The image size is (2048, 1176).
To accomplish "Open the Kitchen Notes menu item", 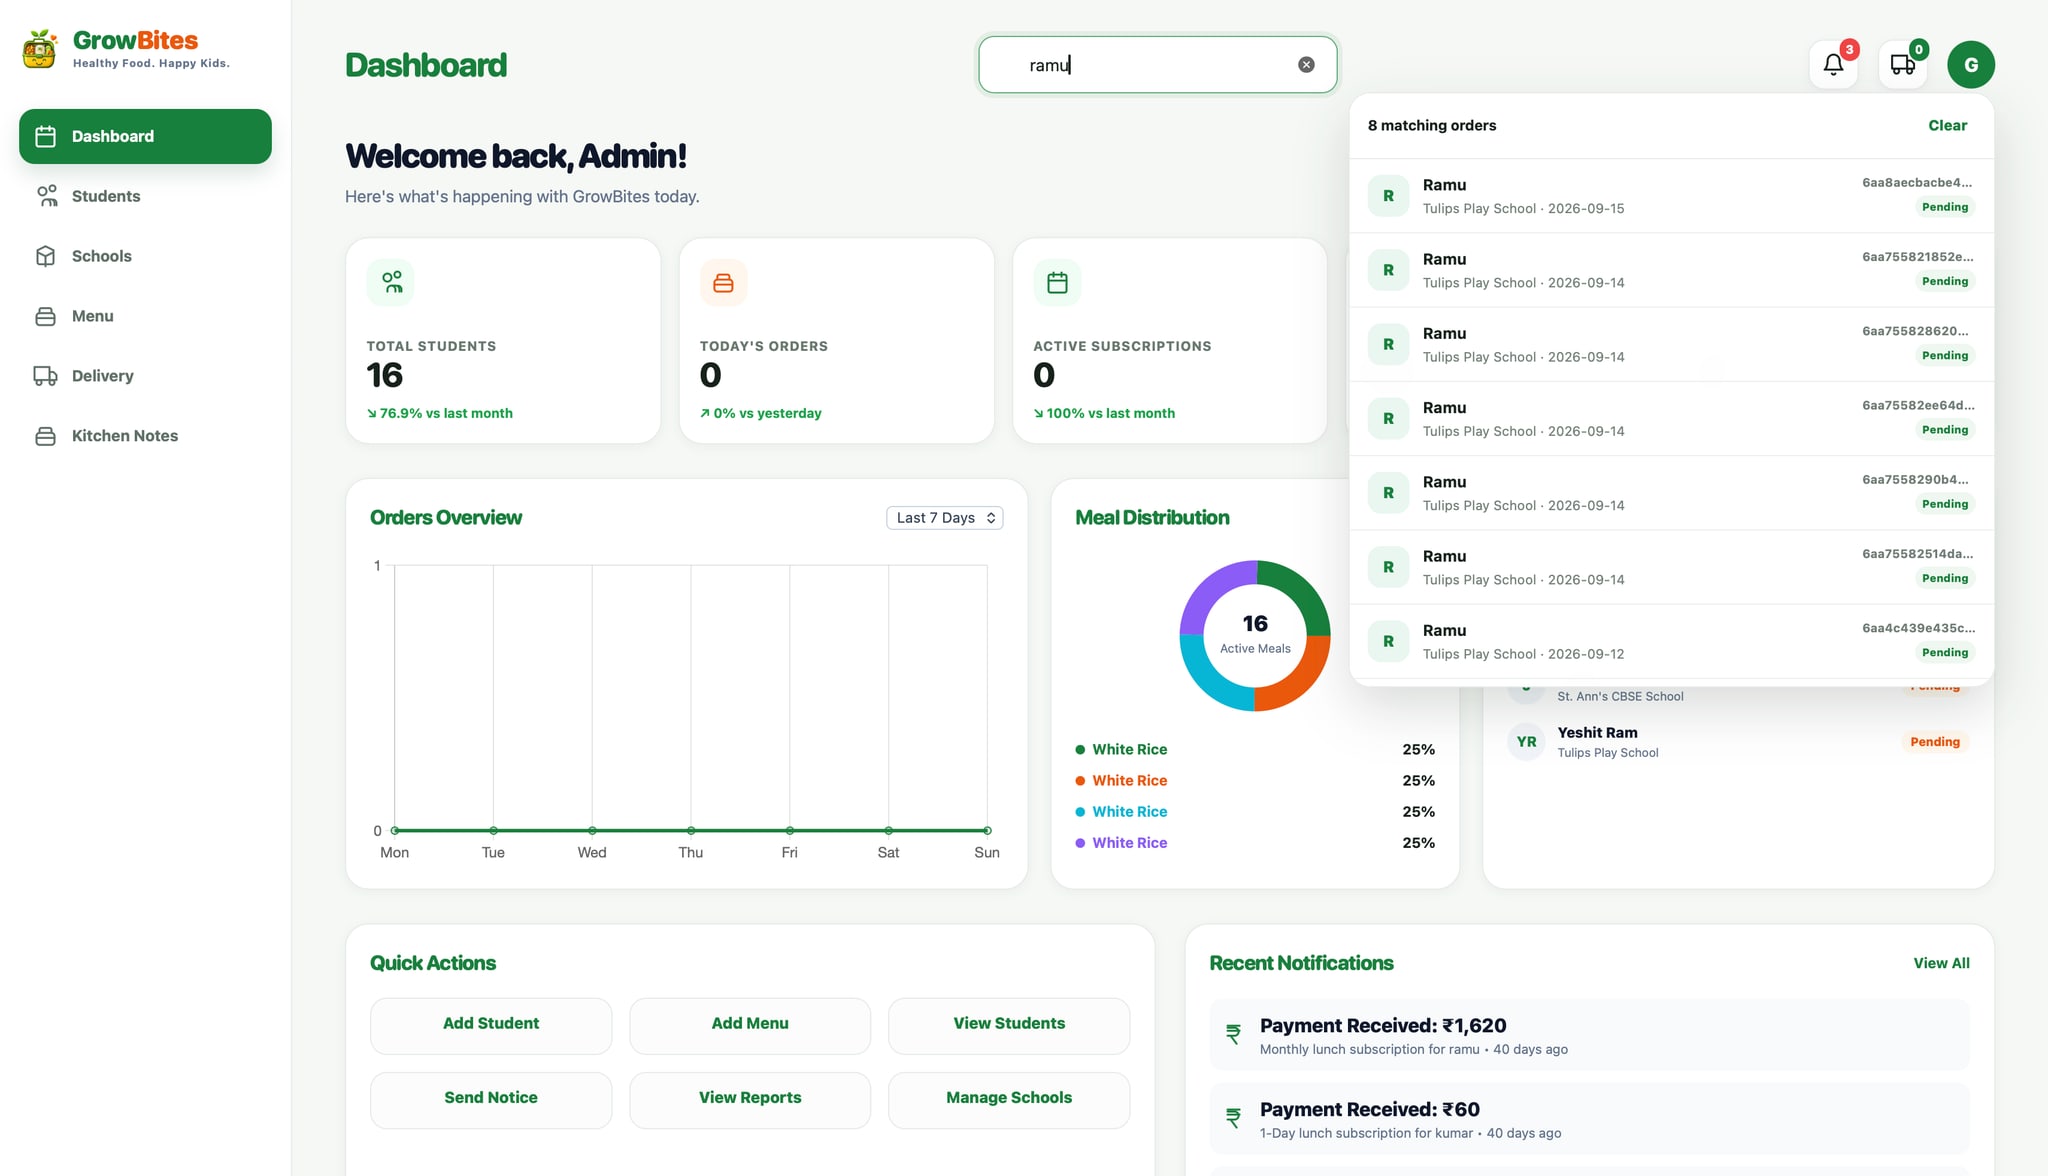I will pyautogui.click(x=145, y=436).
